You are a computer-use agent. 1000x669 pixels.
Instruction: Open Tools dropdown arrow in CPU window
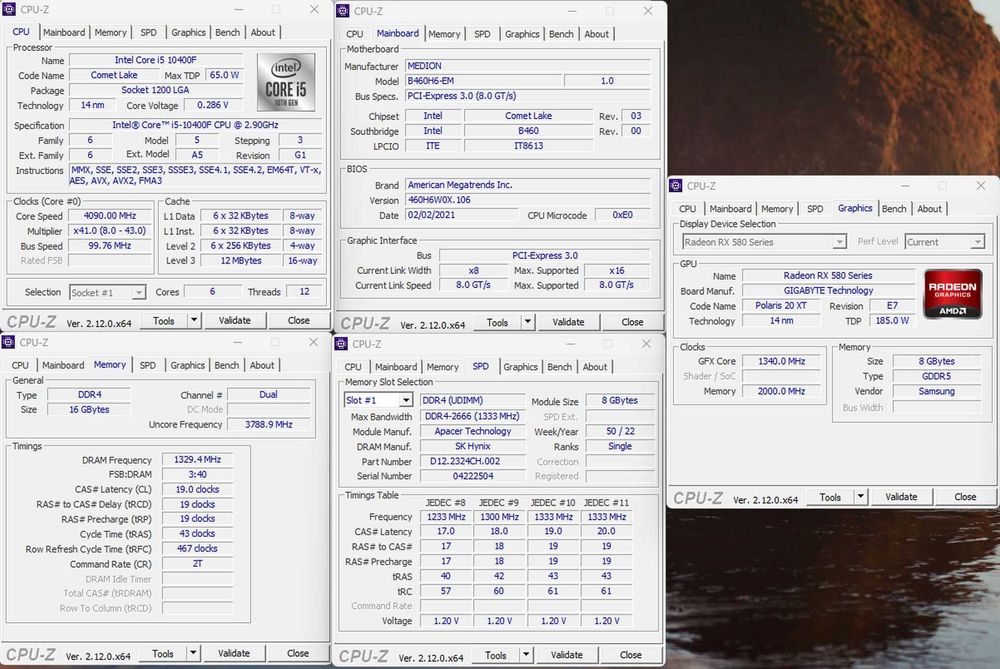click(194, 320)
